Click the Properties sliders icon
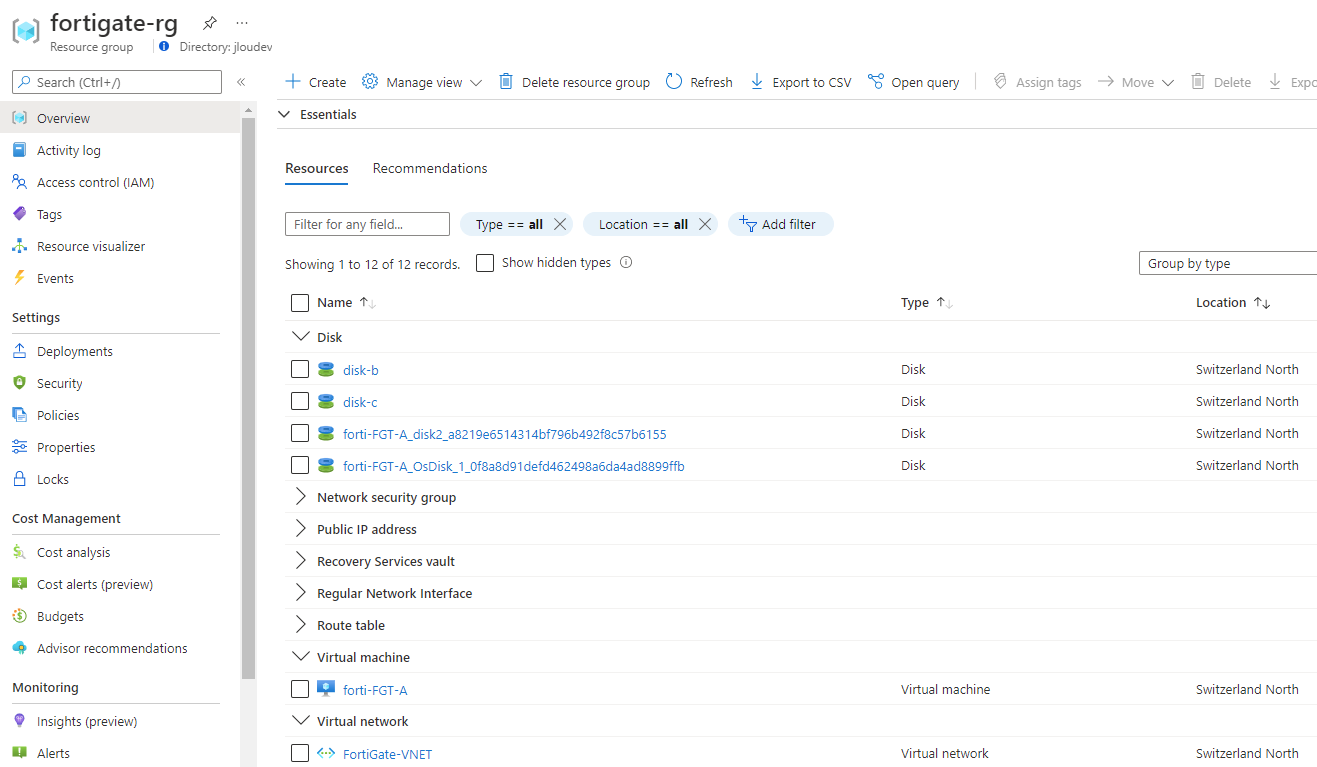Viewport: 1317px width, 767px height. click(x=19, y=447)
